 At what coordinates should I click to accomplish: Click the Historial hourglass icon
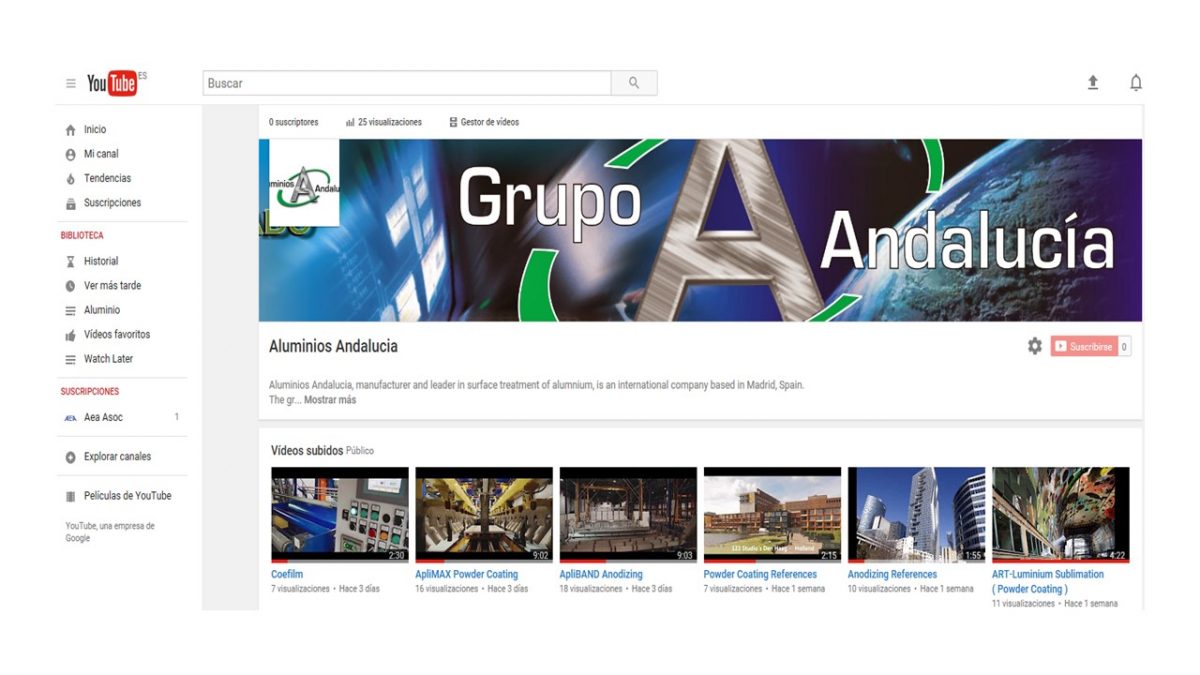click(x=70, y=261)
